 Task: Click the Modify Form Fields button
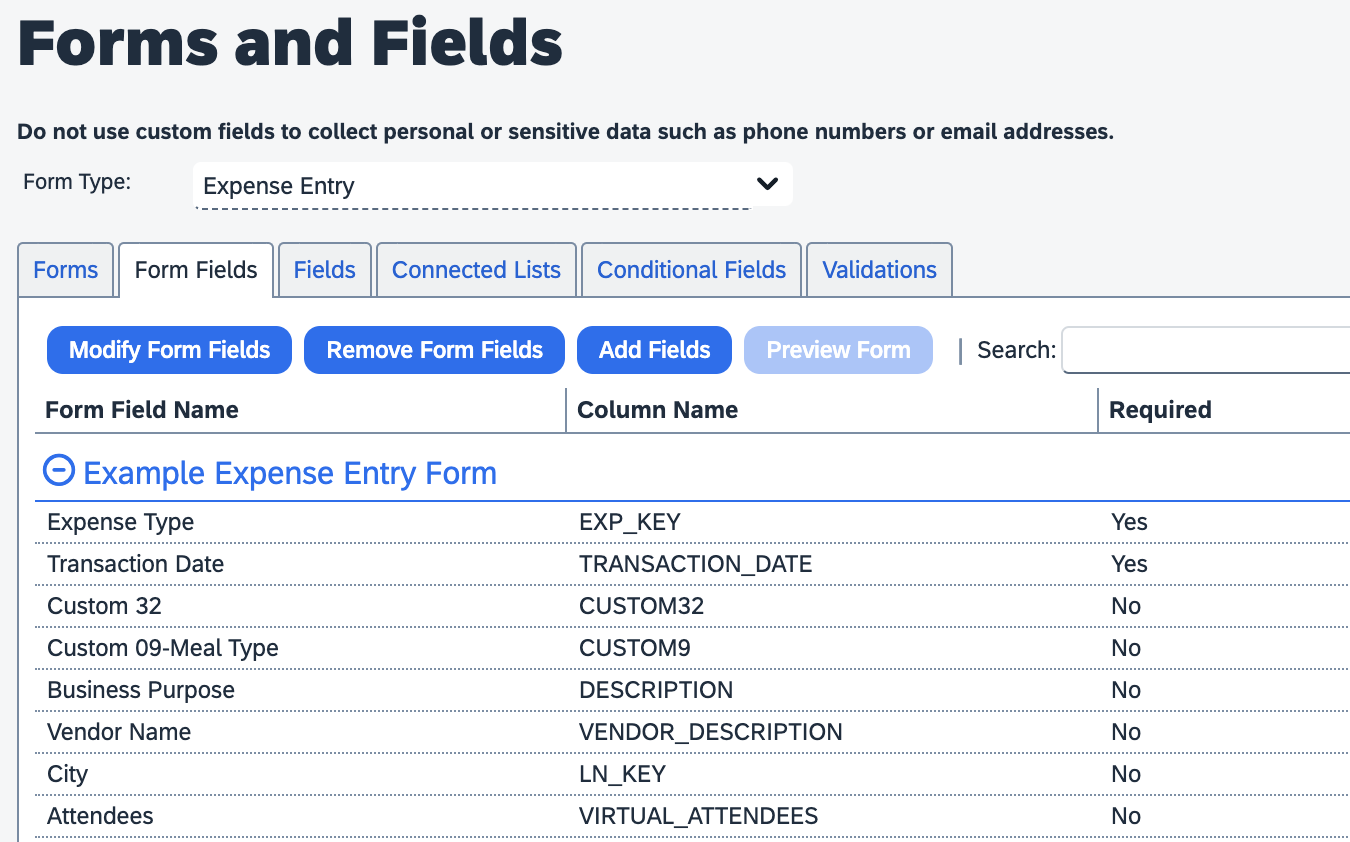click(x=169, y=350)
